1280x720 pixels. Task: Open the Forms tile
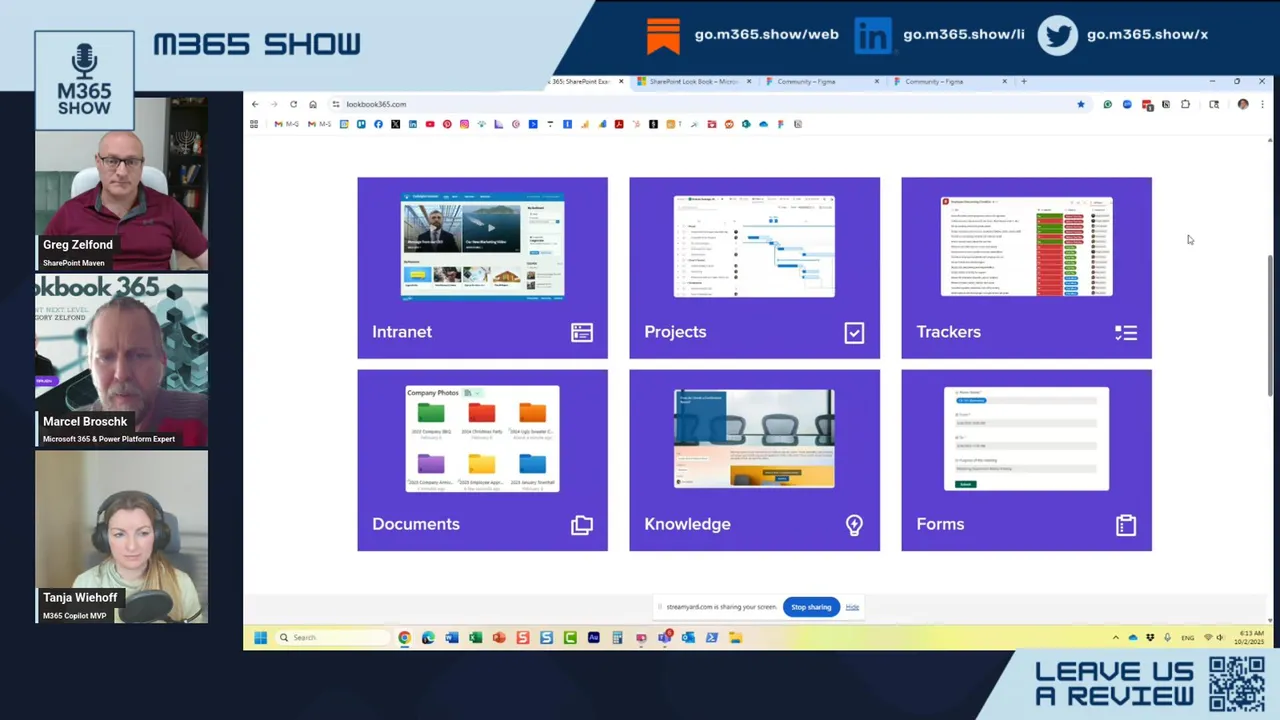[x=1026, y=460]
